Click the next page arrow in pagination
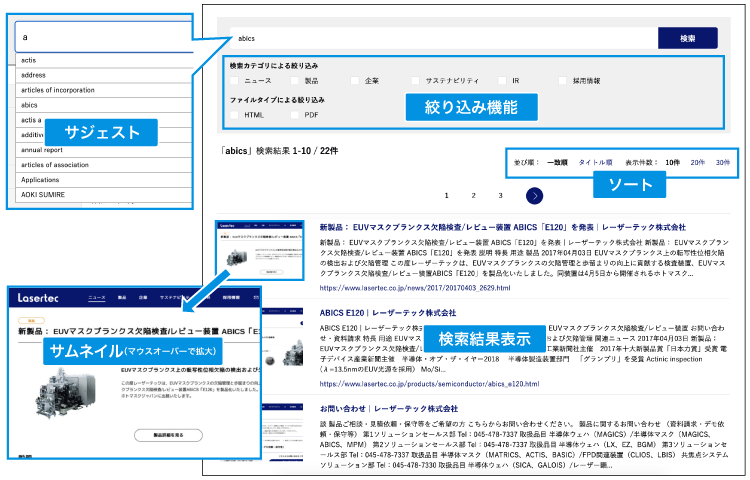The width and height of the screenshot is (750, 480). pyautogui.click(x=534, y=196)
